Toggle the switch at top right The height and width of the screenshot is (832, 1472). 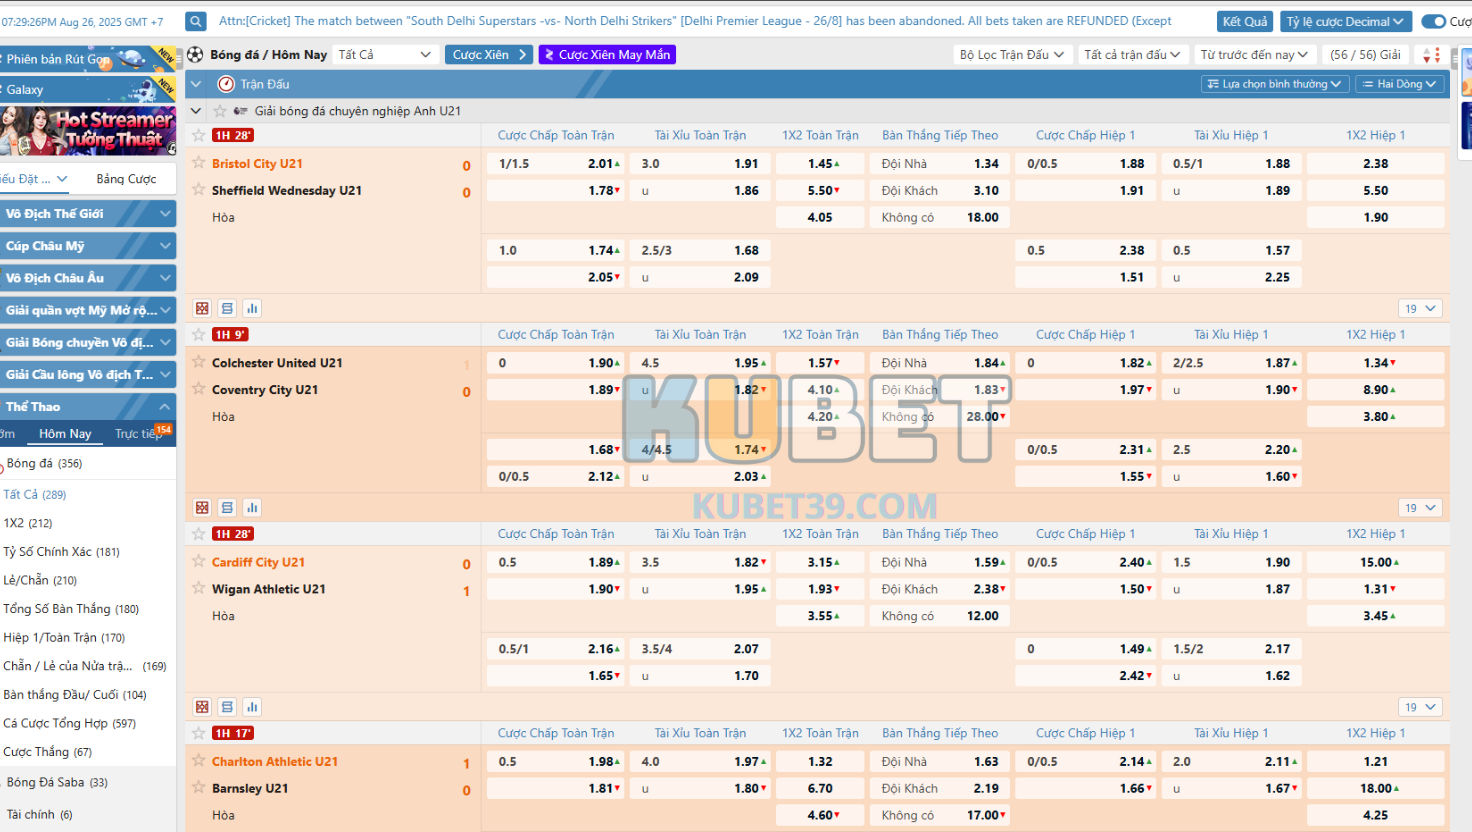1433,21
